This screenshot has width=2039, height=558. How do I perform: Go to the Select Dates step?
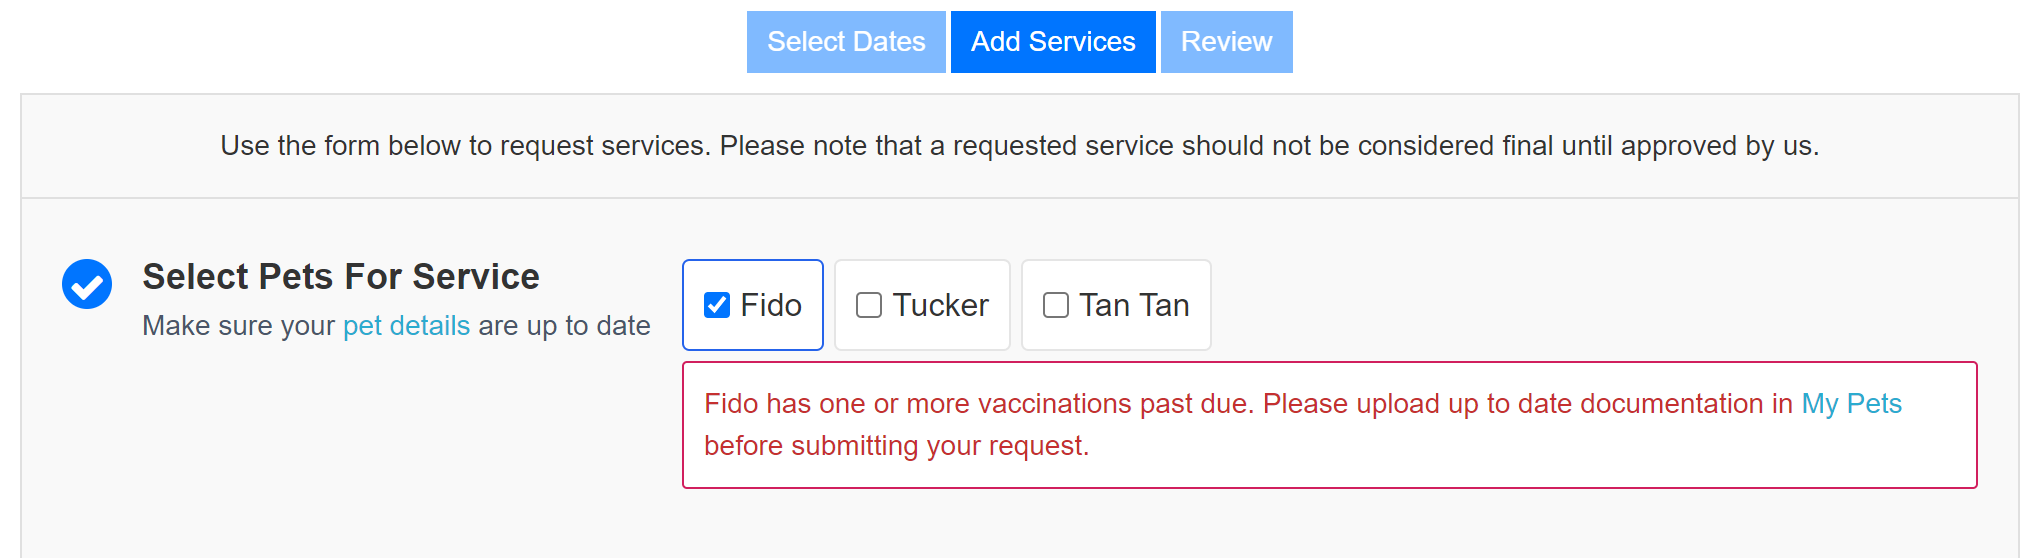846,42
